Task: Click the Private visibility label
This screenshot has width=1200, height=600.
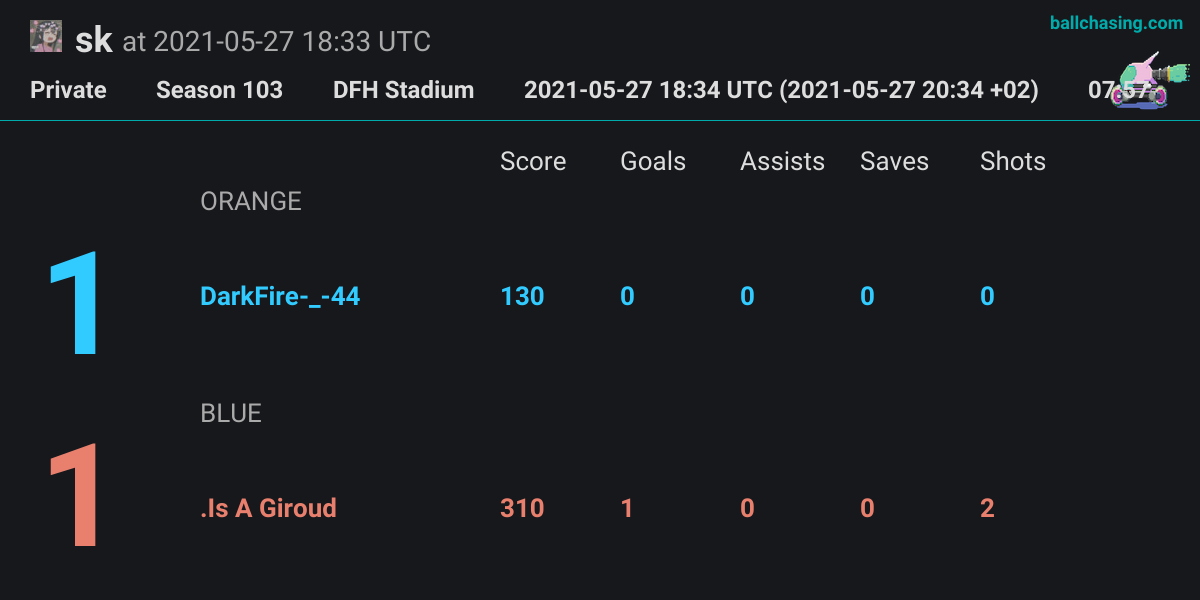Action: [68, 90]
